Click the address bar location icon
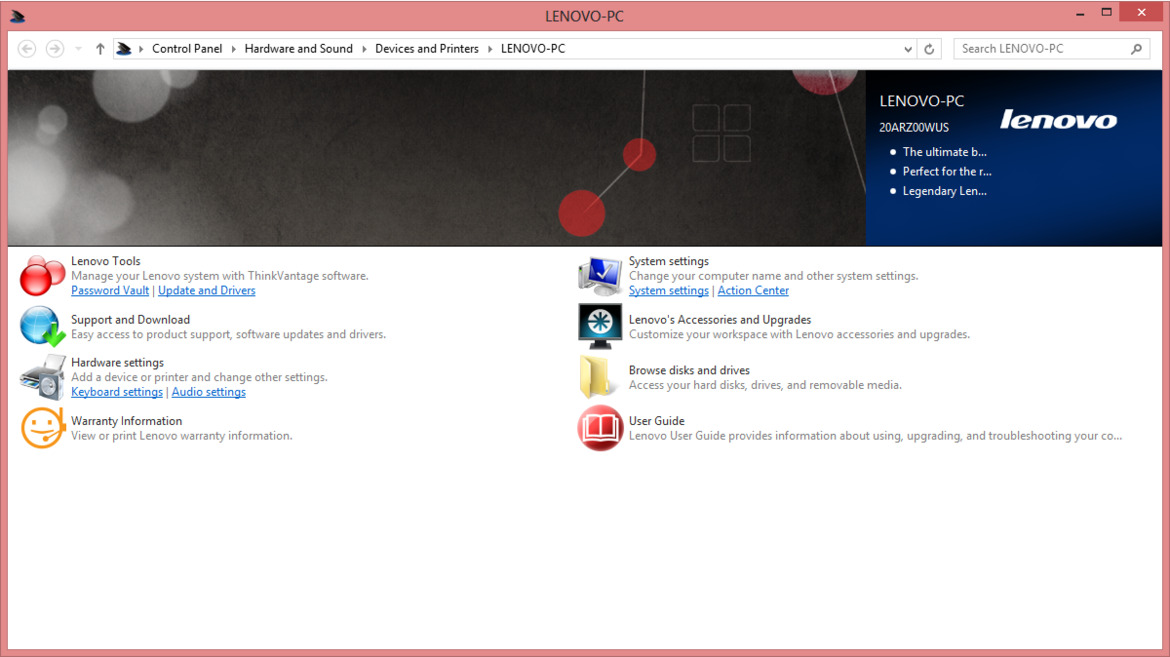 pos(124,49)
